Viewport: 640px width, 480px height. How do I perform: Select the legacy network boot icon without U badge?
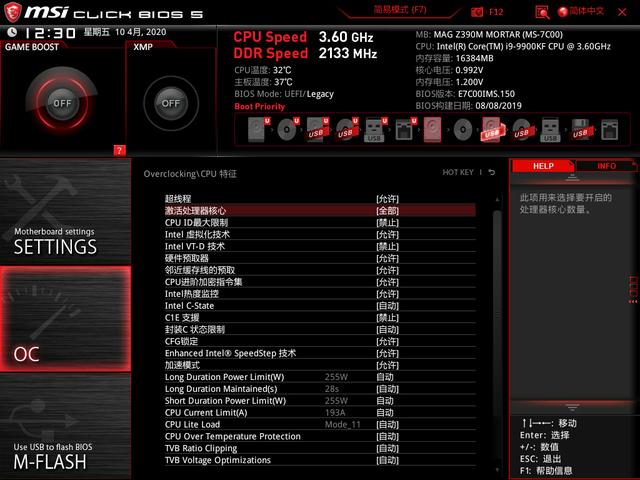pos(609,130)
